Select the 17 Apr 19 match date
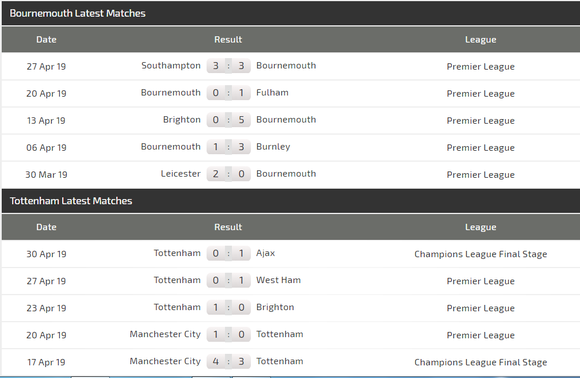The image size is (580, 378). click(x=46, y=362)
